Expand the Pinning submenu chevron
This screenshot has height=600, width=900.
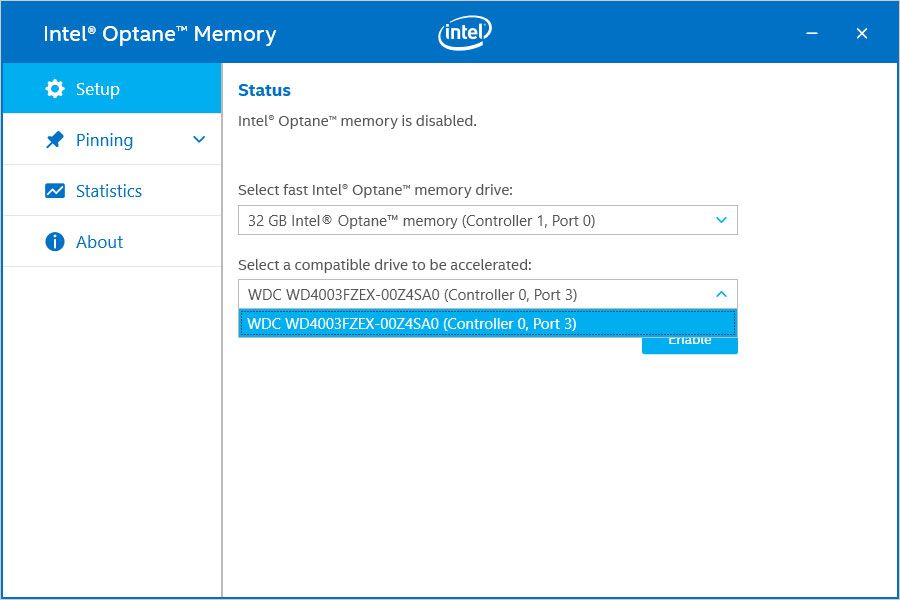pyautogui.click(x=199, y=140)
